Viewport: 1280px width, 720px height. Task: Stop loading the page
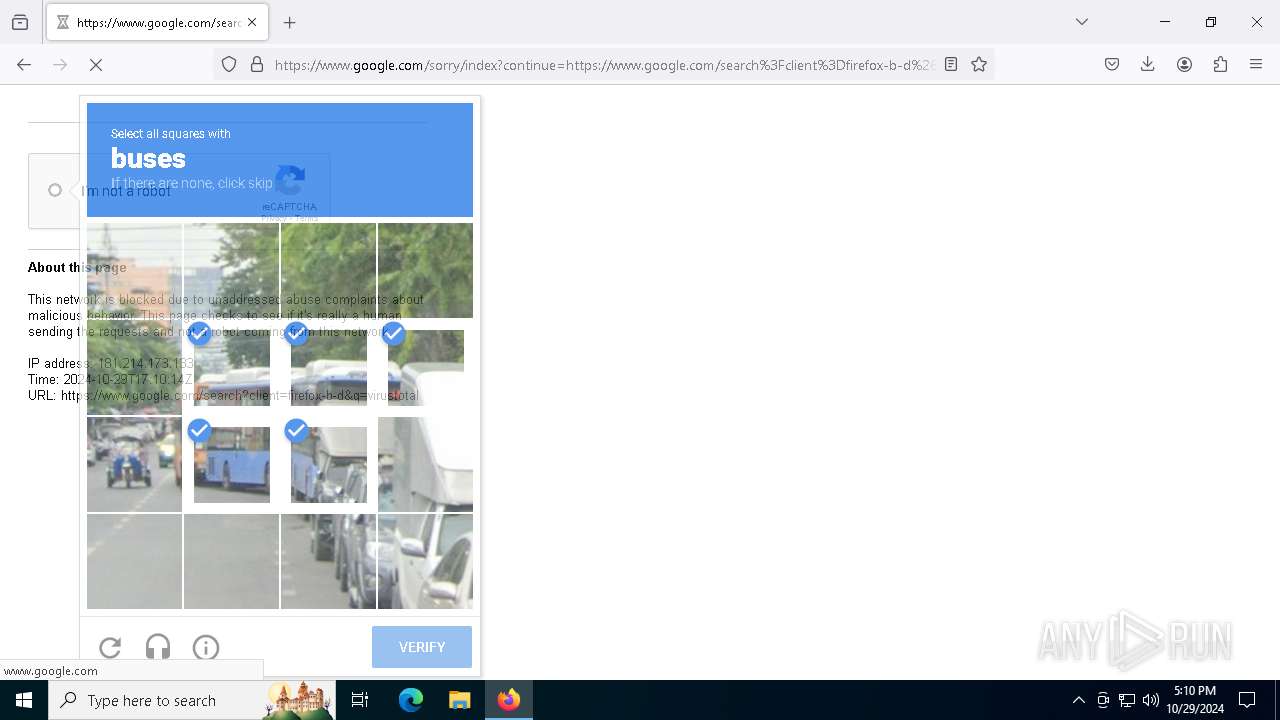pyautogui.click(x=96, y=65)
